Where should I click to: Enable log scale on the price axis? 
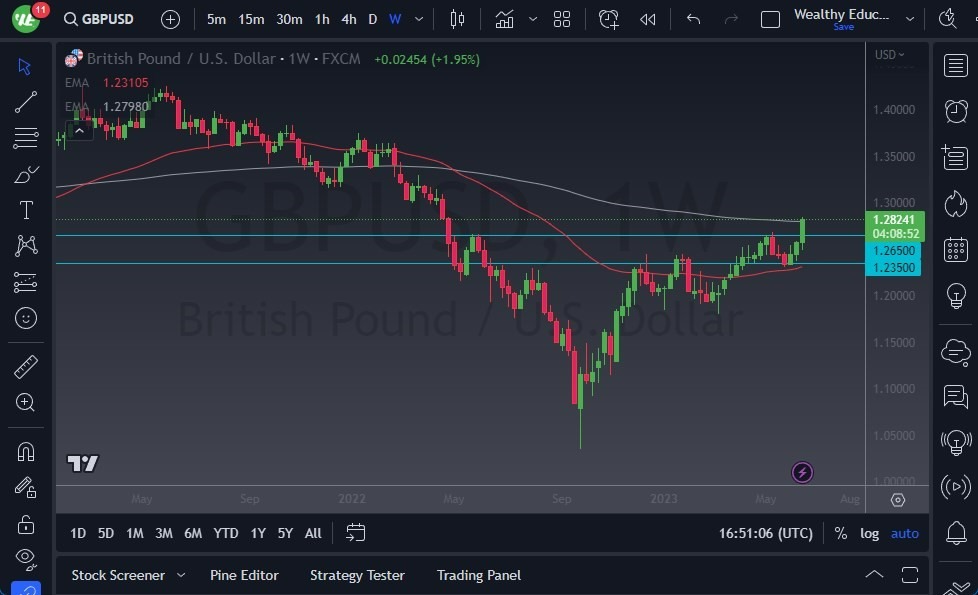click(x=869, y=533)
